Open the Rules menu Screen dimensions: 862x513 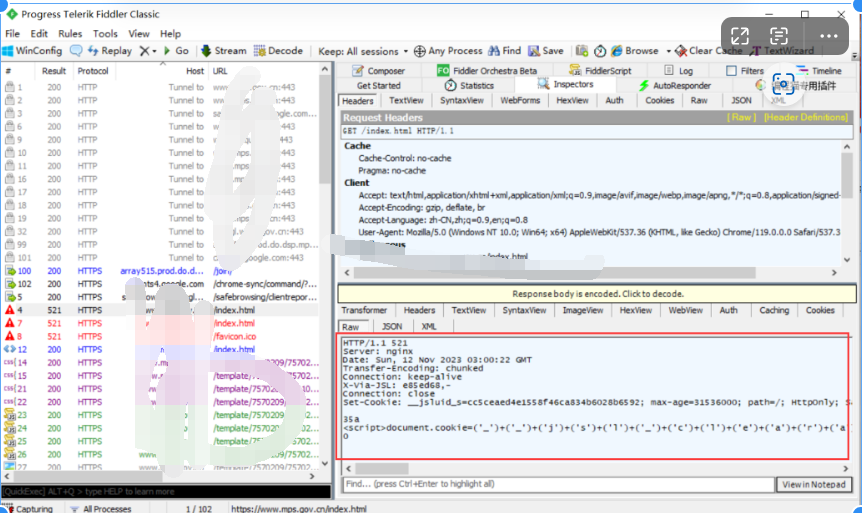(70, 34)
